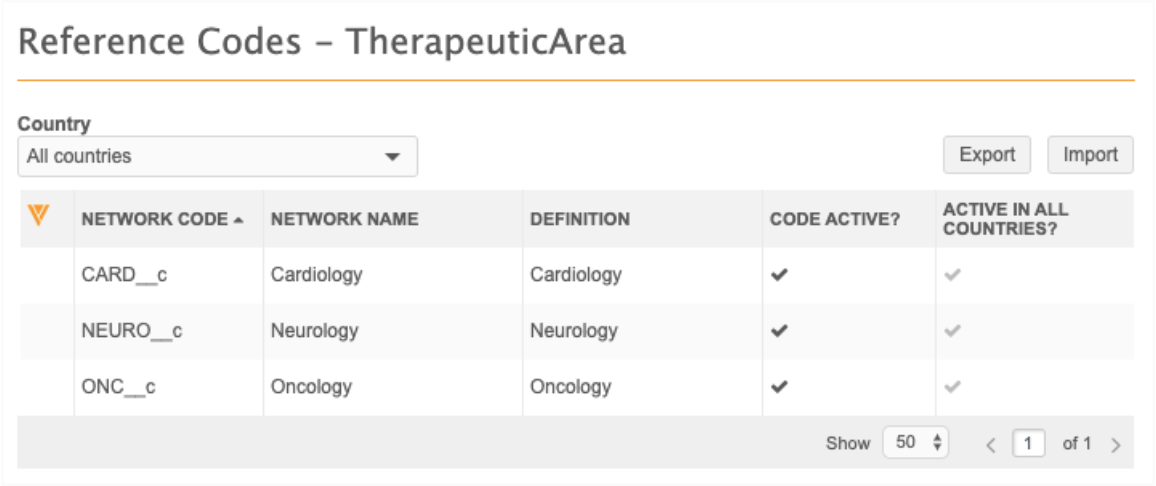Image resolution: width=1156 pixels, height=486 pixels.
Task: Open the Country dropdown showing All countries
Action: (217, 157)
